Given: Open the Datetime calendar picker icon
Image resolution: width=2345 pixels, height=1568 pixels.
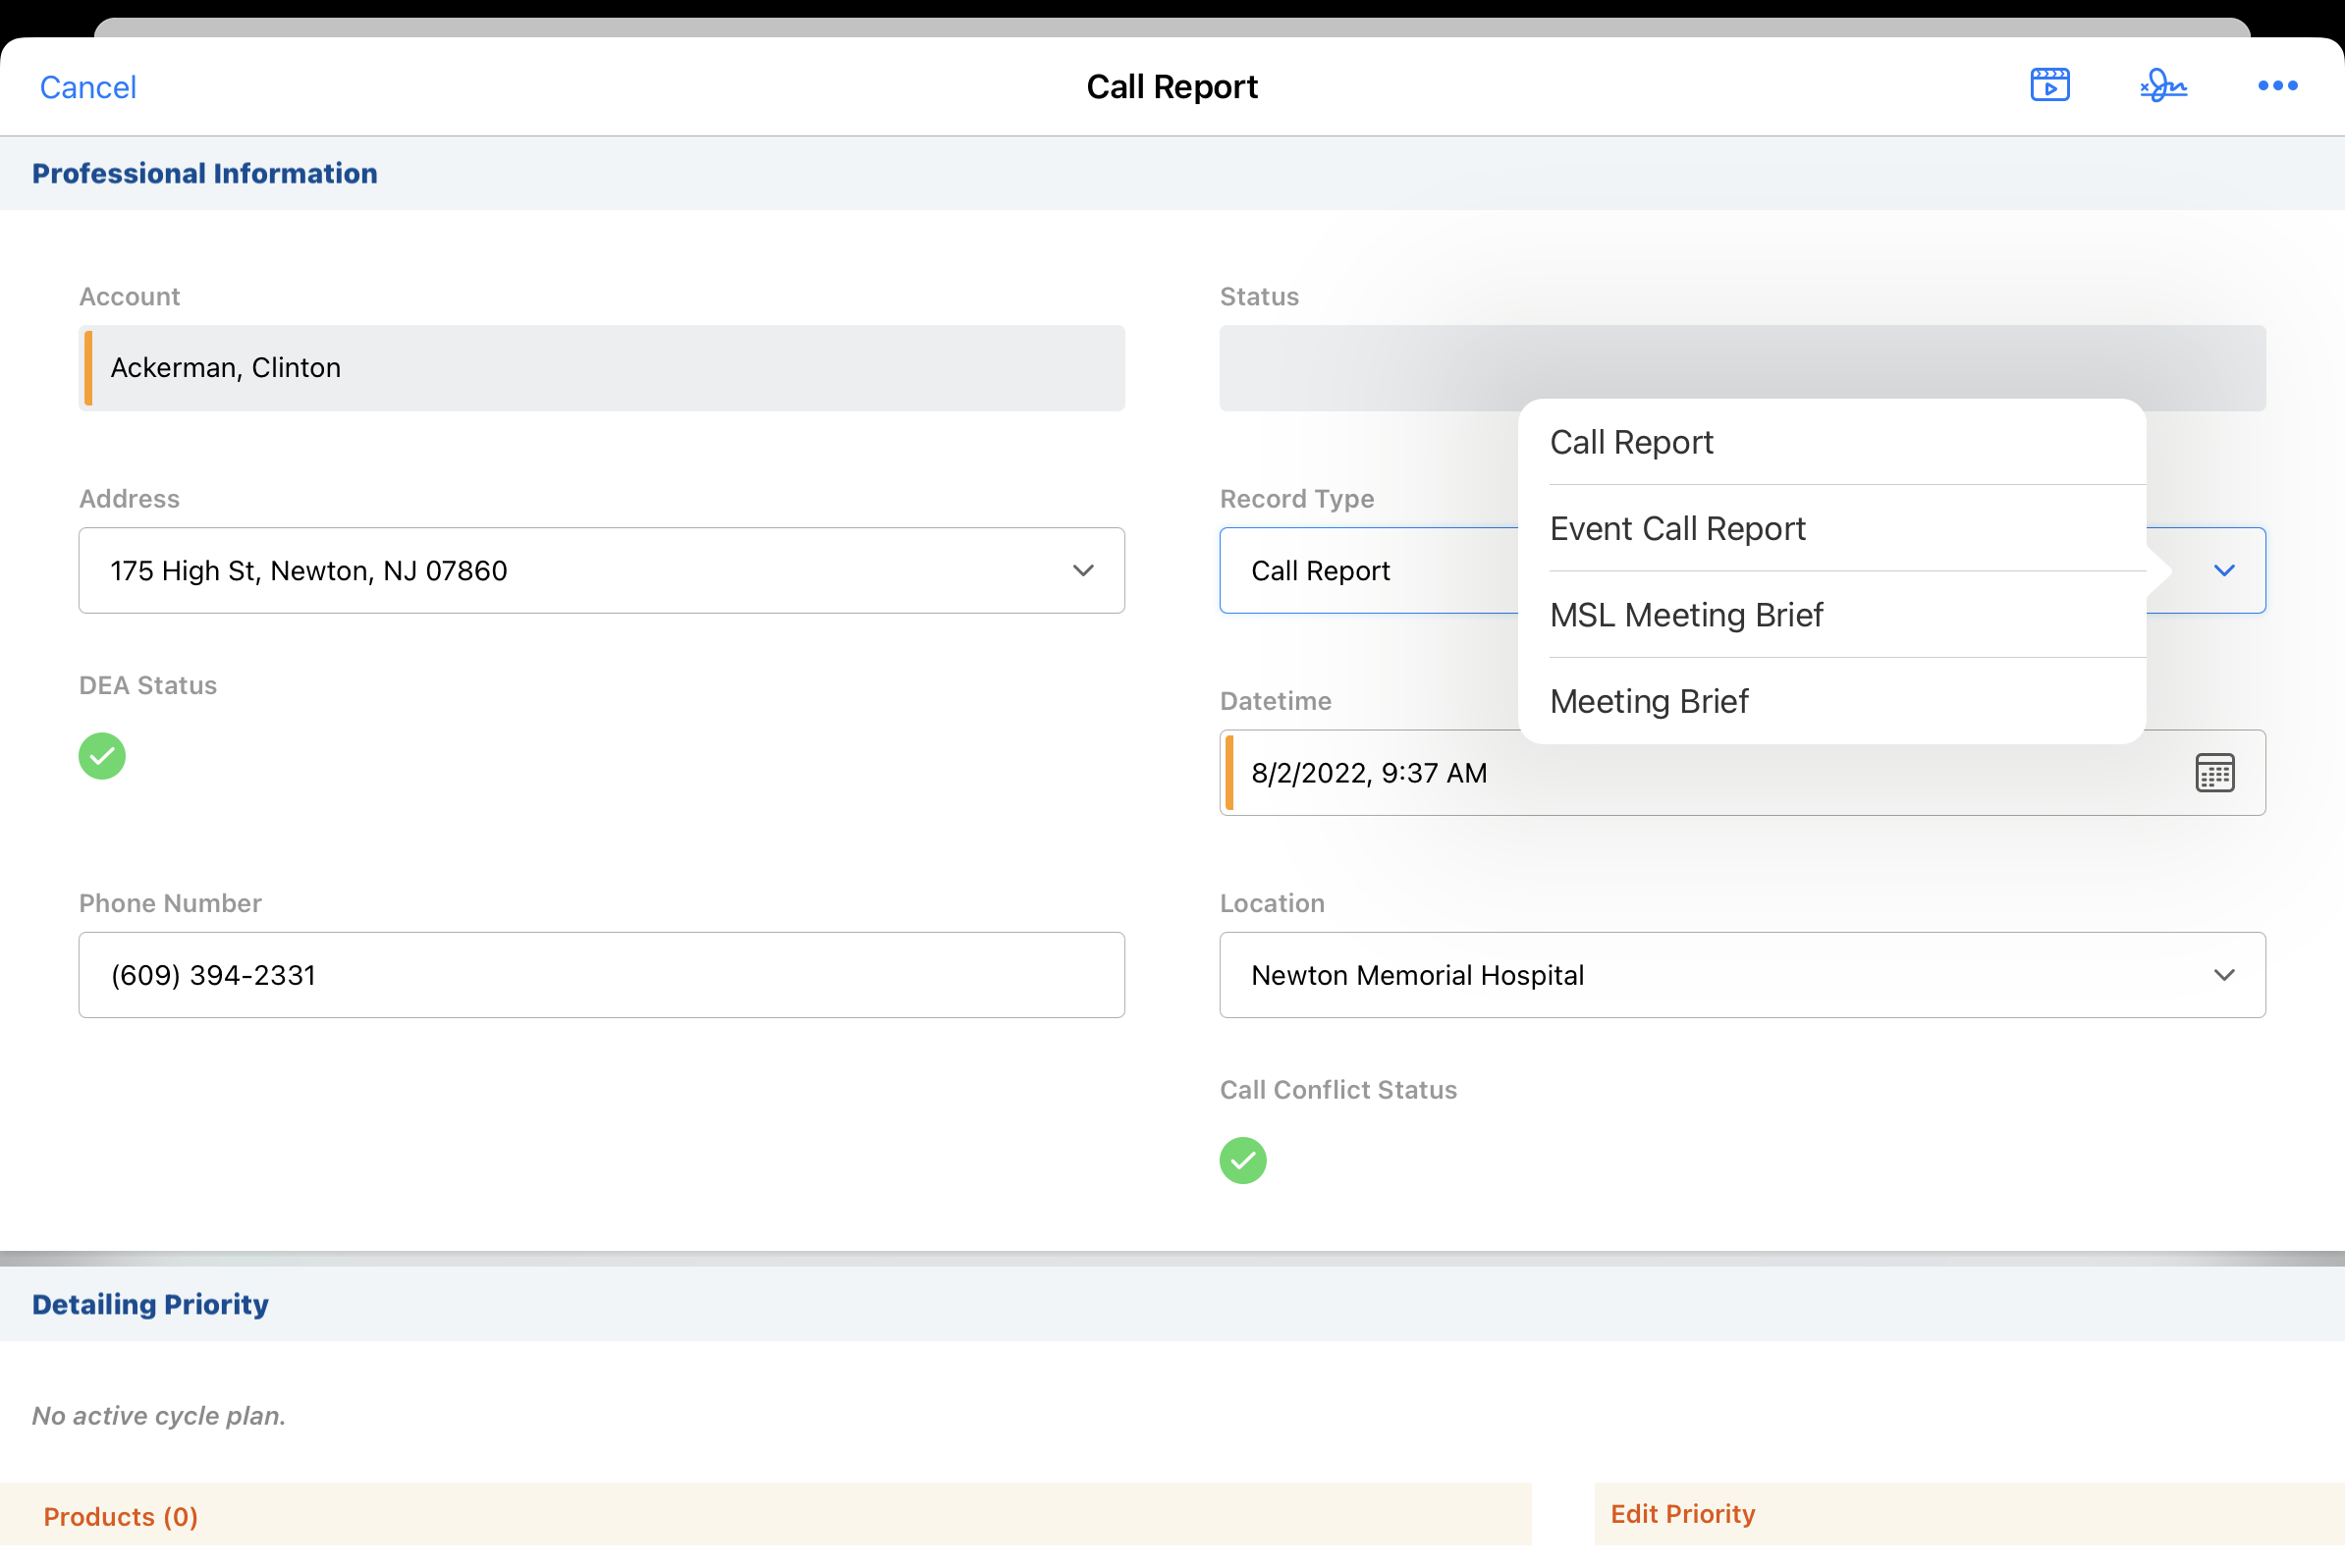Looking at the screenshot, I should [x=2214, y=773].
